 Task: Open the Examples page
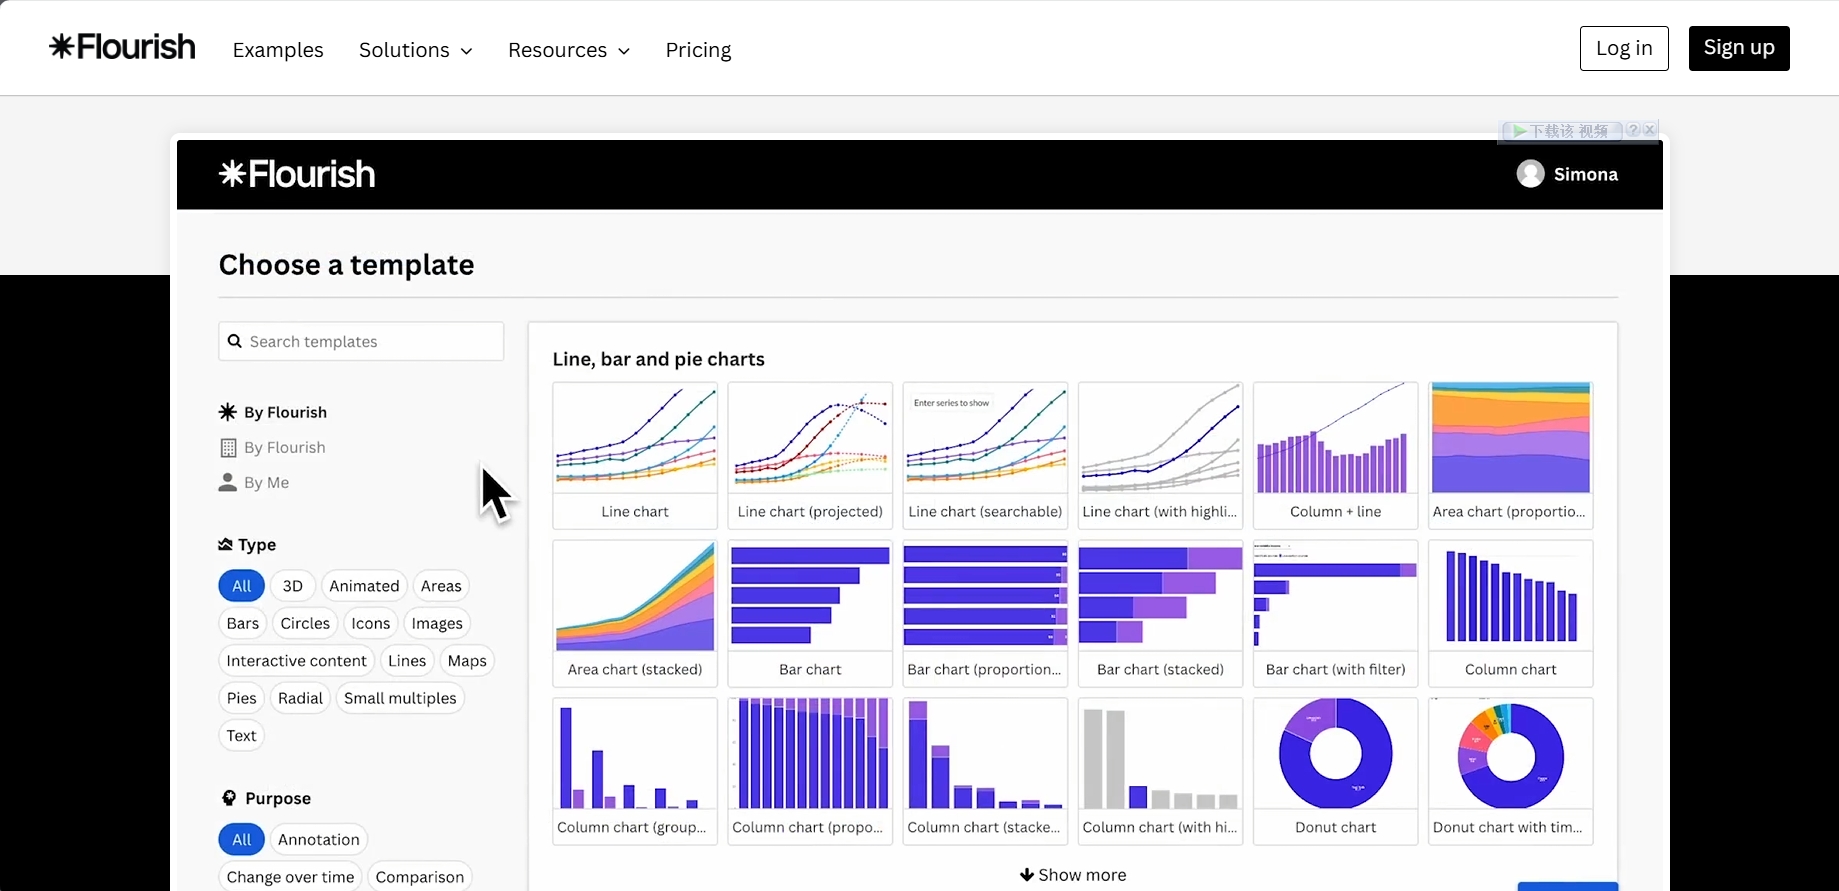[x=278, y=50]
